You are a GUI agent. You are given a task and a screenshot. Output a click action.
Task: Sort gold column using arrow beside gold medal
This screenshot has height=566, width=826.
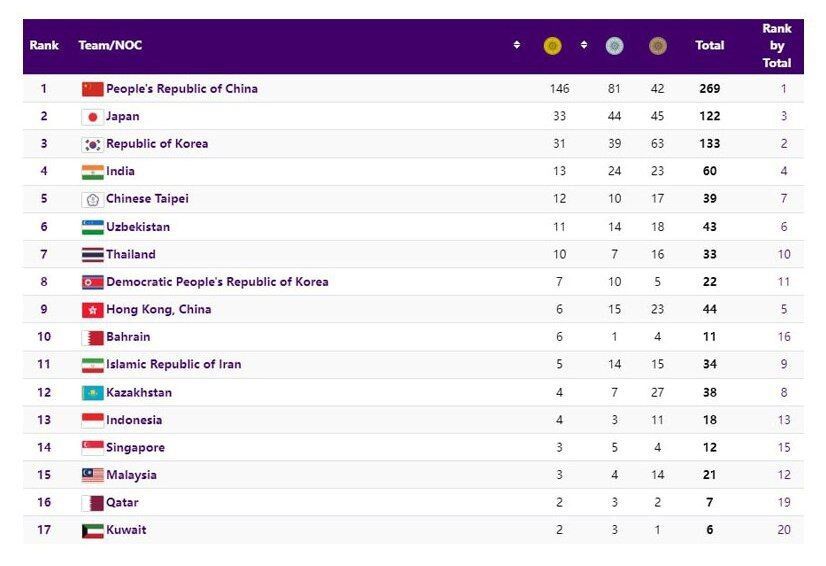tap(584, 45)
